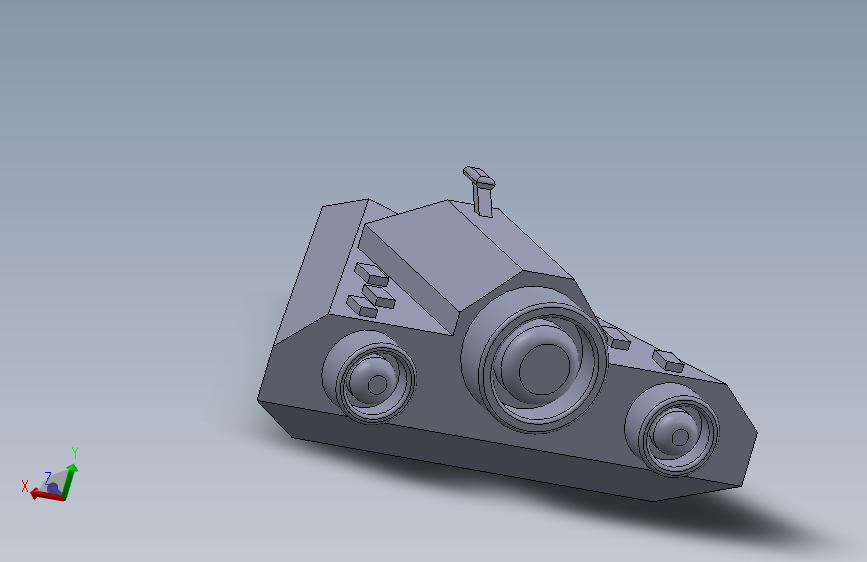Select the small round lens at the right end
This screenshot has height=562, width=867.
click(672, 429)
